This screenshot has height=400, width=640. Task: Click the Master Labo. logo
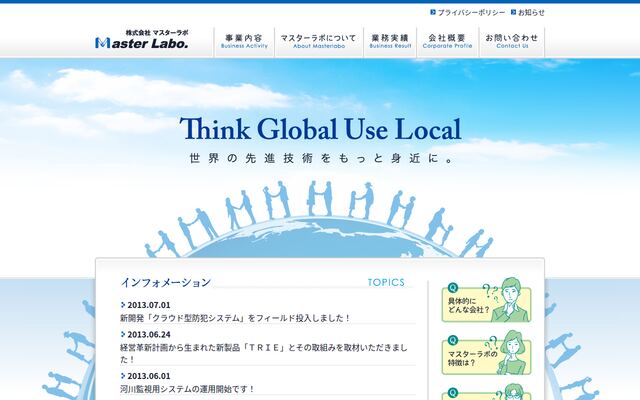[x=142, y=39]
